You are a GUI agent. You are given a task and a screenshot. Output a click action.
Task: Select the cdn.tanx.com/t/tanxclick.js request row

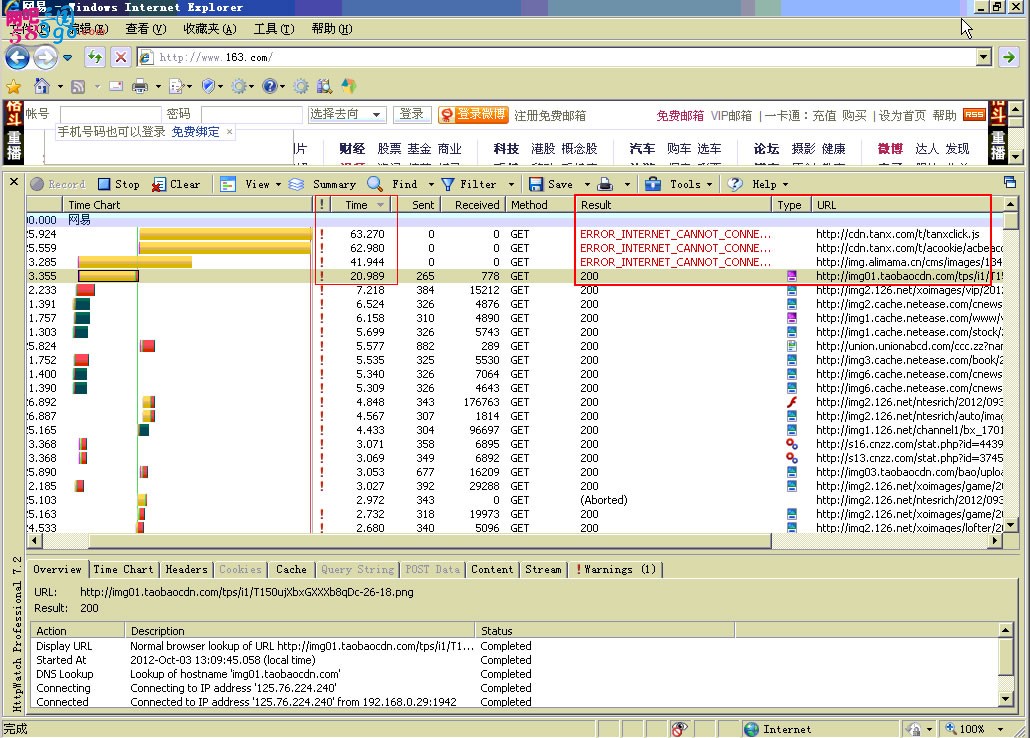click(x=515, y=234)
